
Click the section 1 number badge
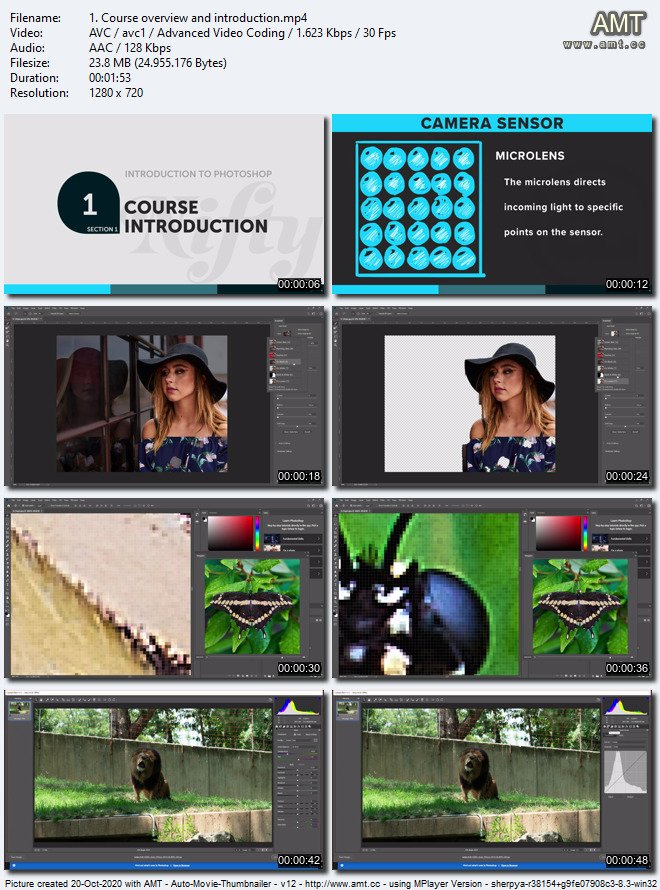tap(89, 203)
